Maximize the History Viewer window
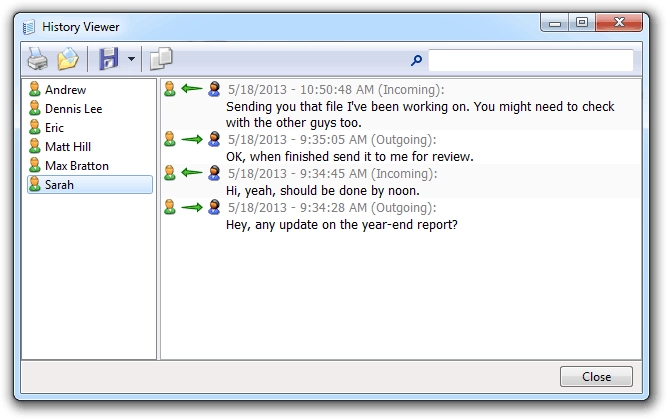The image size is (668, 420). point(582,21)
